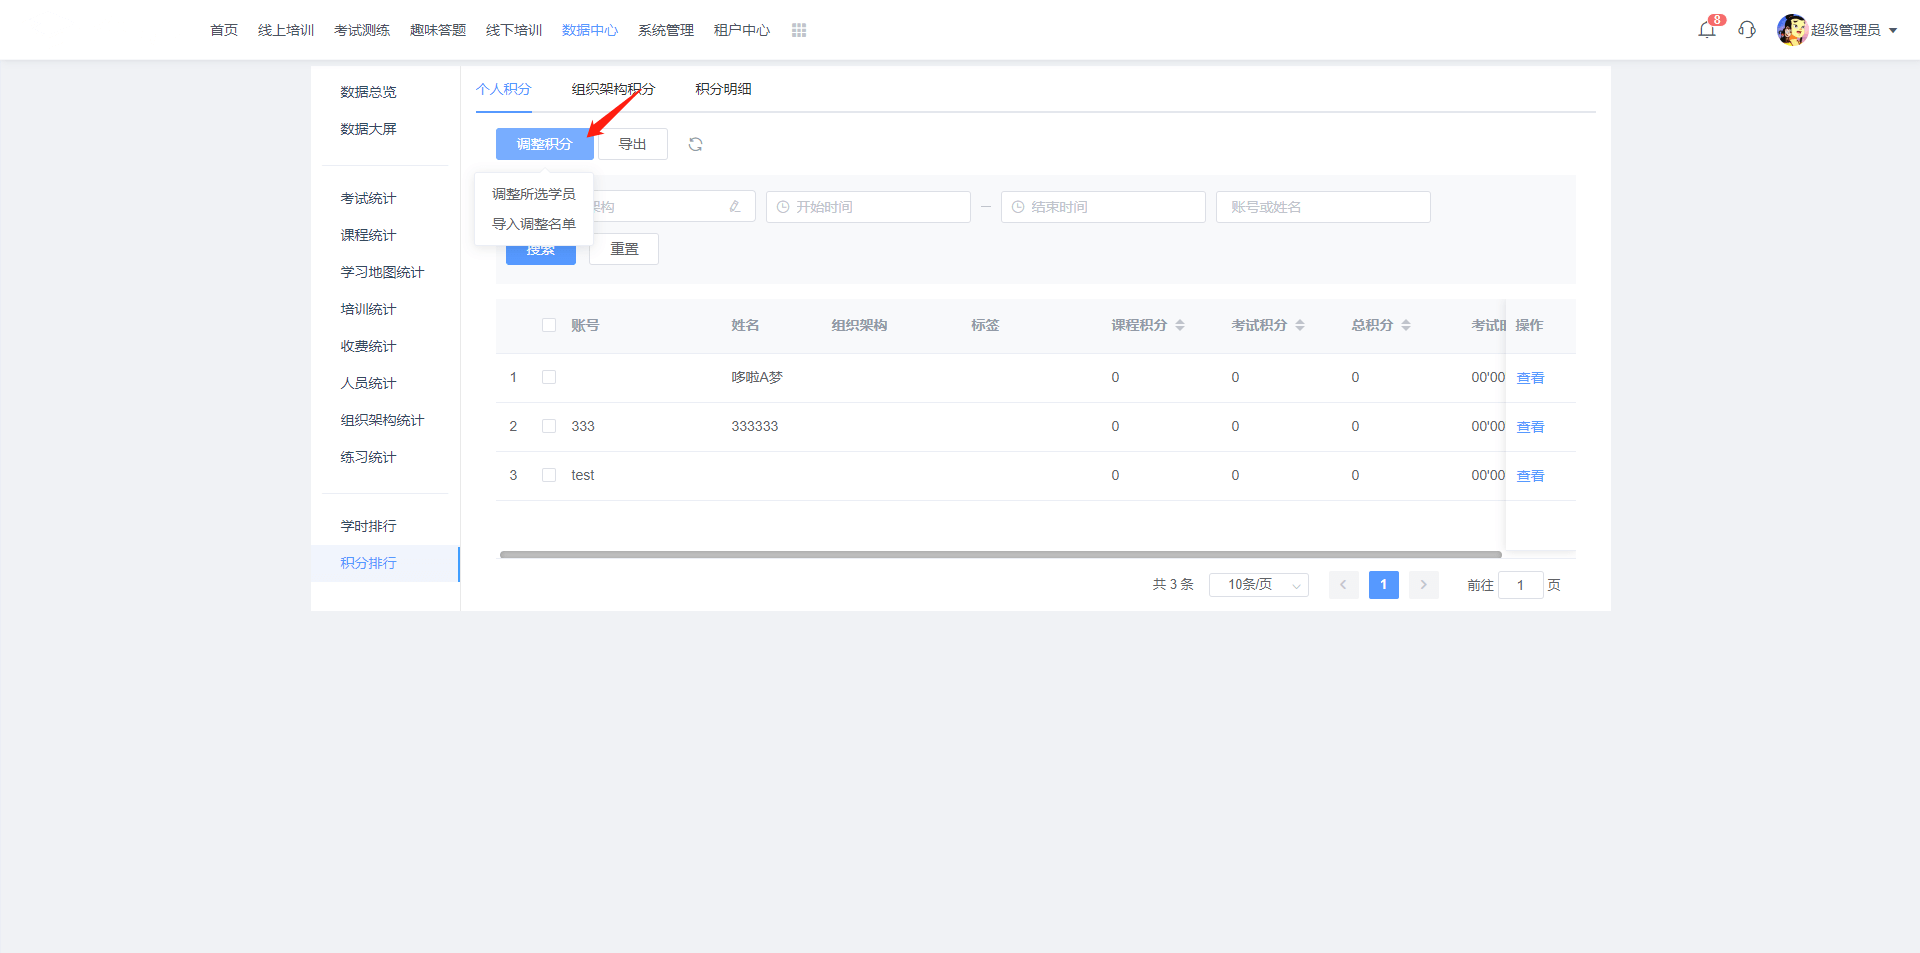Open the apps grid icon in navigation
The image size is (1920, 953).
[798, 30]
